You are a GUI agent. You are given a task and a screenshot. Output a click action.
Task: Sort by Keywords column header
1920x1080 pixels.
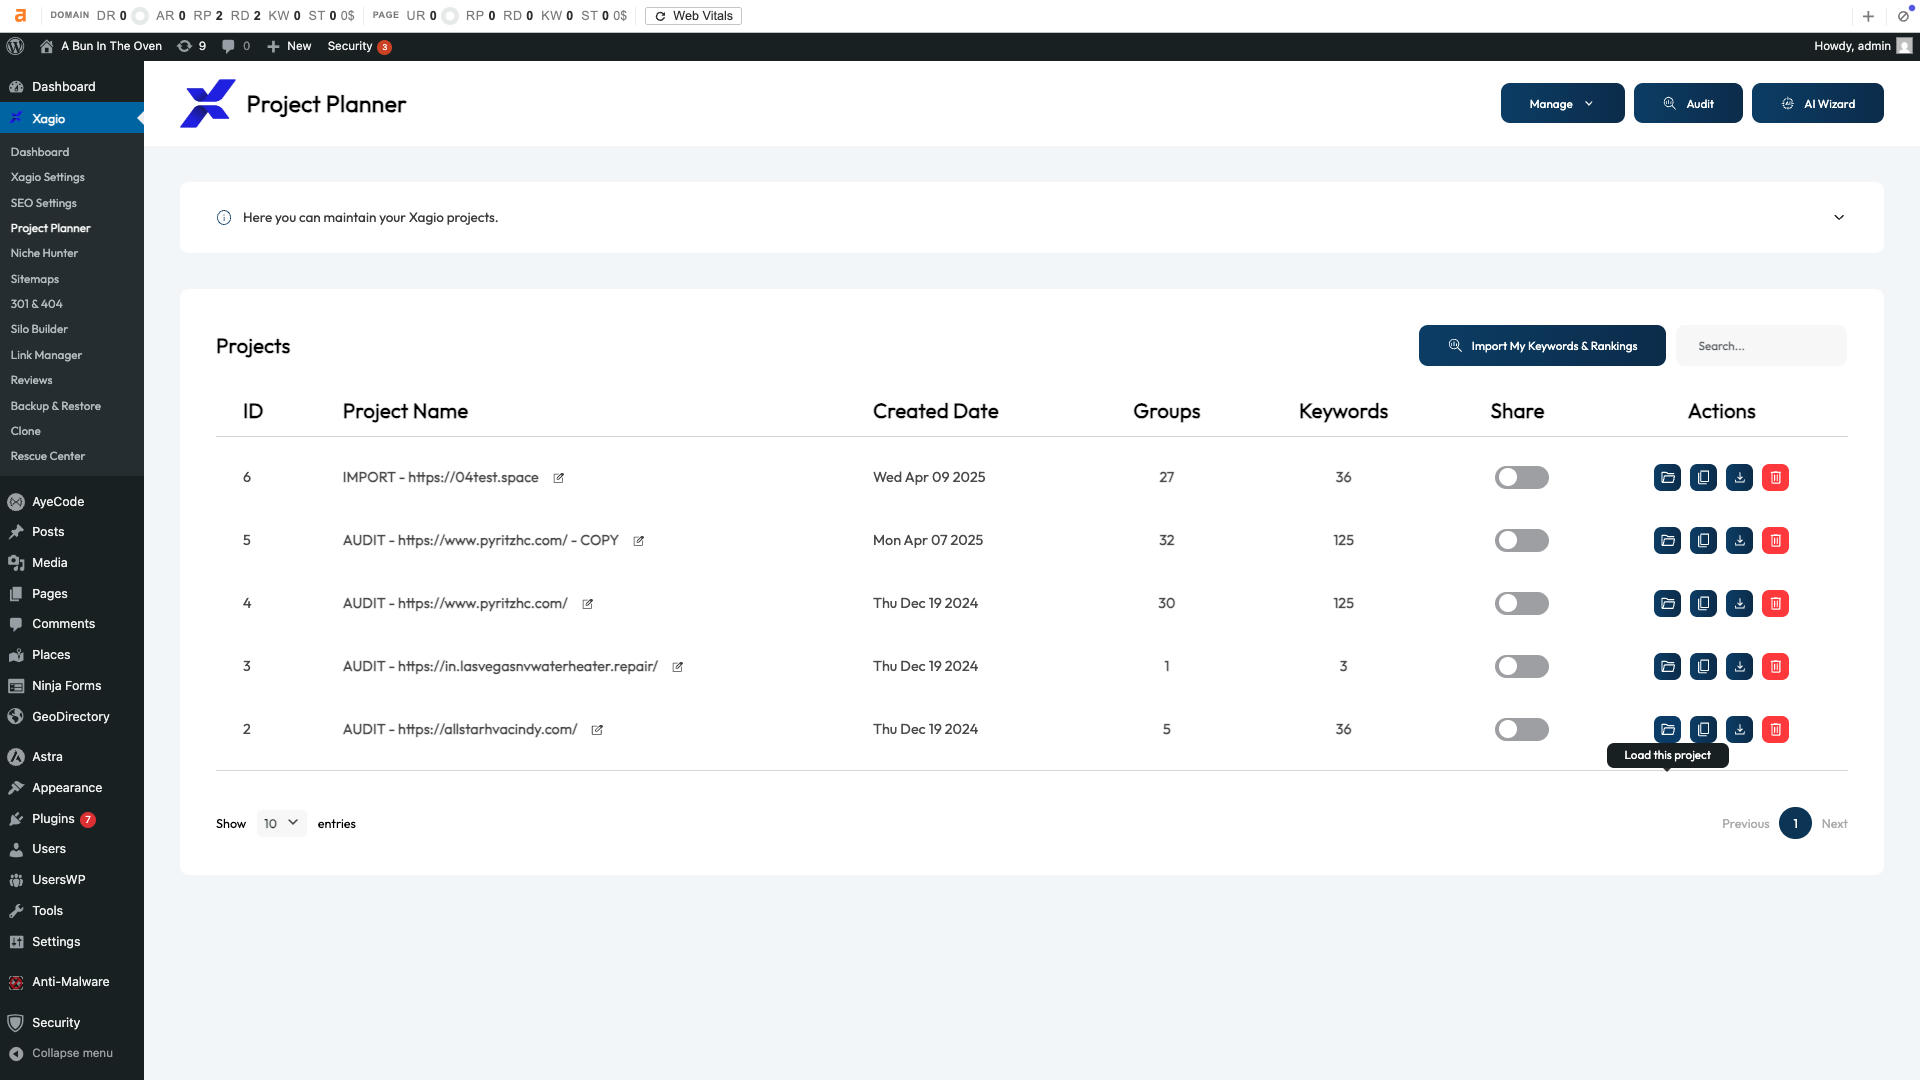pyautogui.click(x=1343, y=411)
